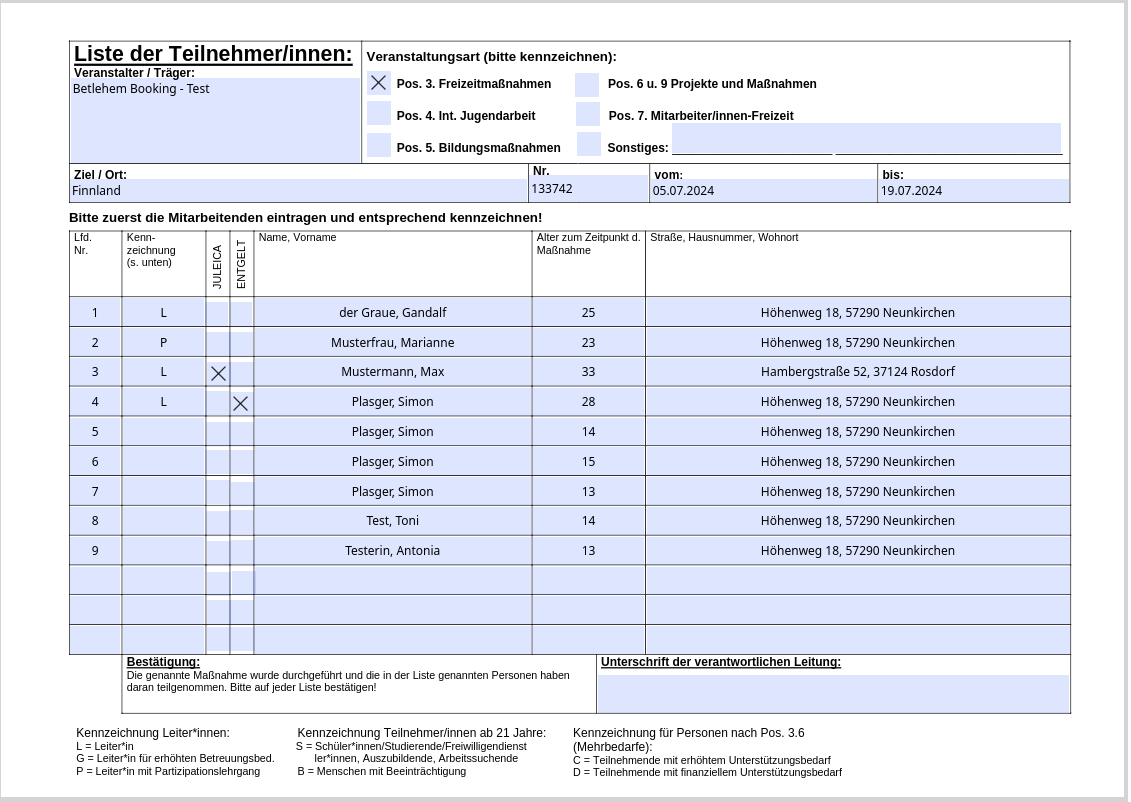The height and width of the screenshot is (802, 1131).
Task: Select the Nr. field with 133742
Action: click(588, 189)
